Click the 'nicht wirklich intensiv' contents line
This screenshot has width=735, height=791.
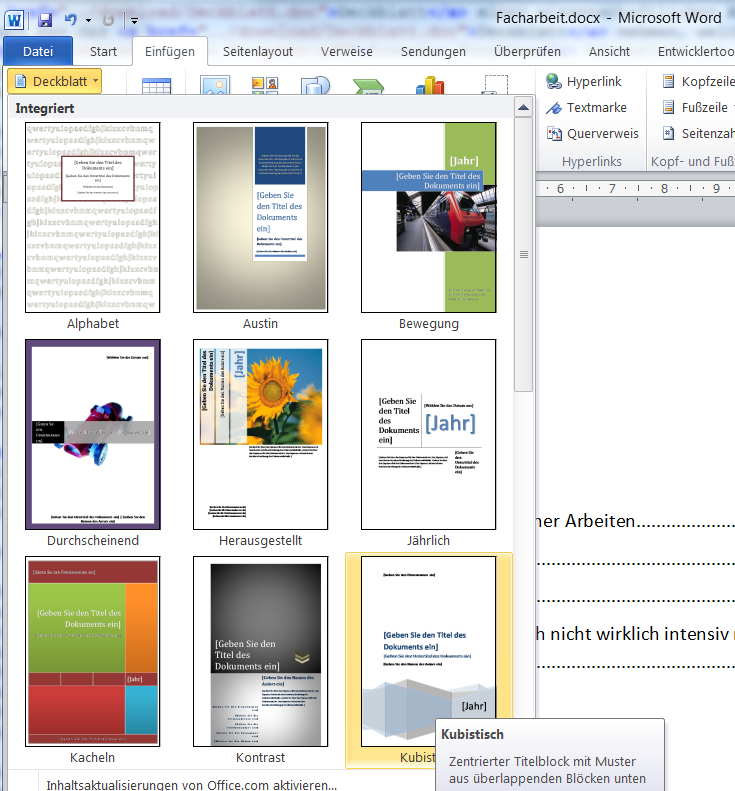pyautogui.click(x=635, y=634)
